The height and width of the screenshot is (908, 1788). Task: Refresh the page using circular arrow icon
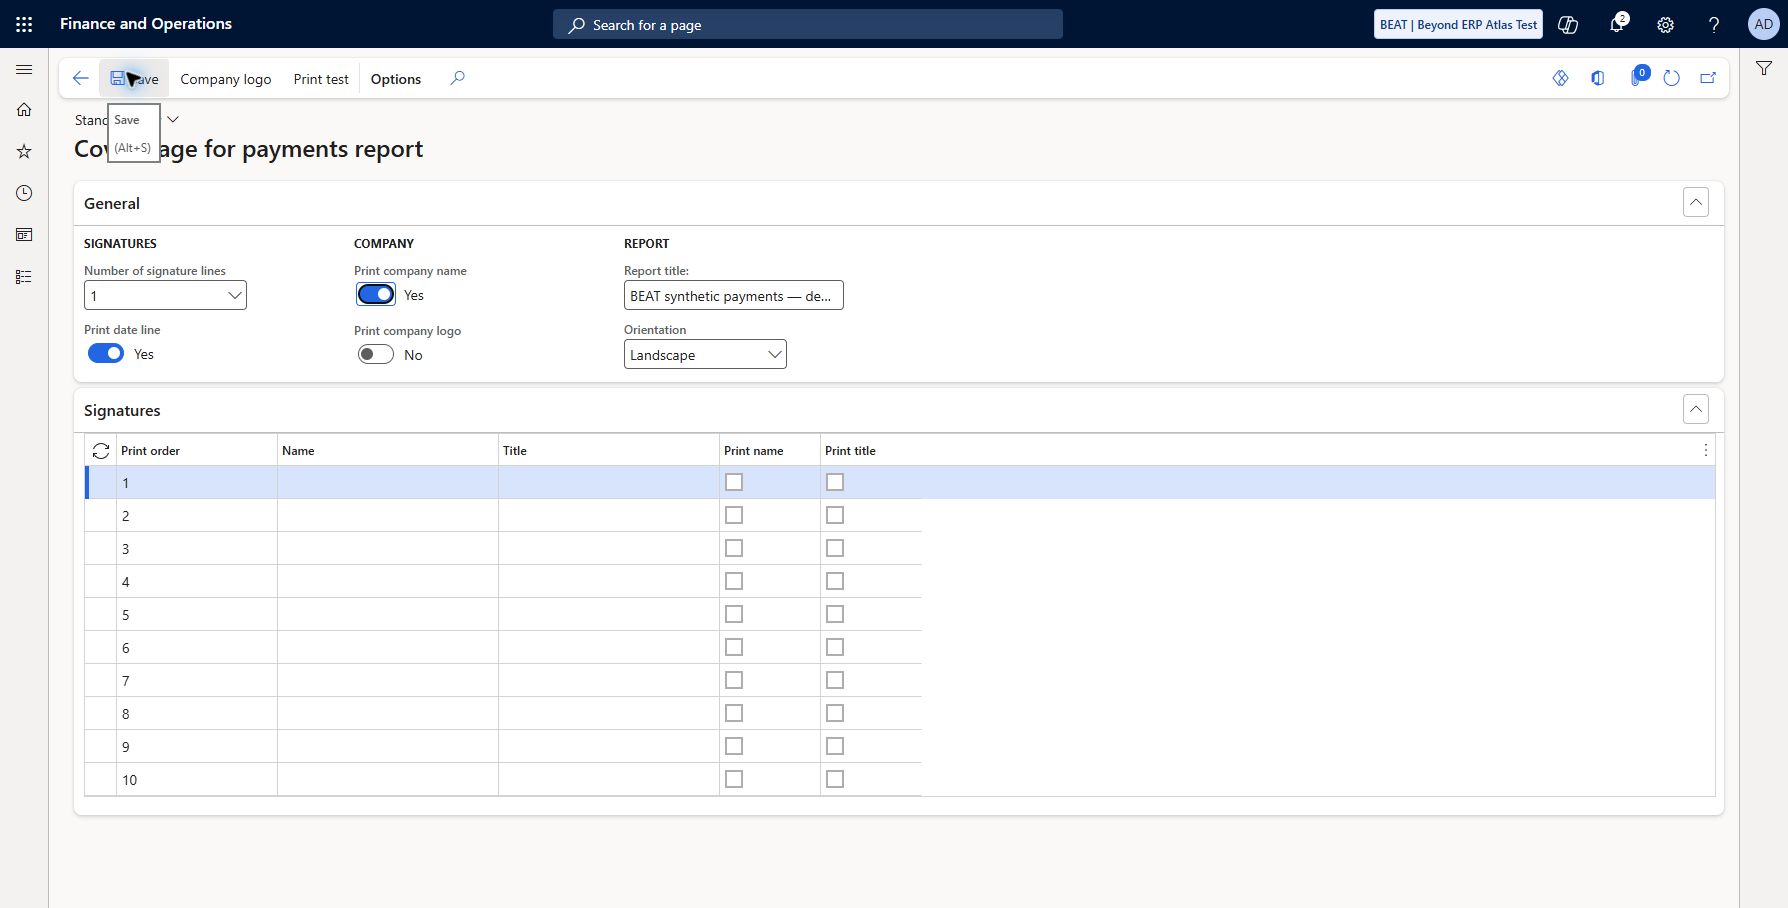[1671, 78]
